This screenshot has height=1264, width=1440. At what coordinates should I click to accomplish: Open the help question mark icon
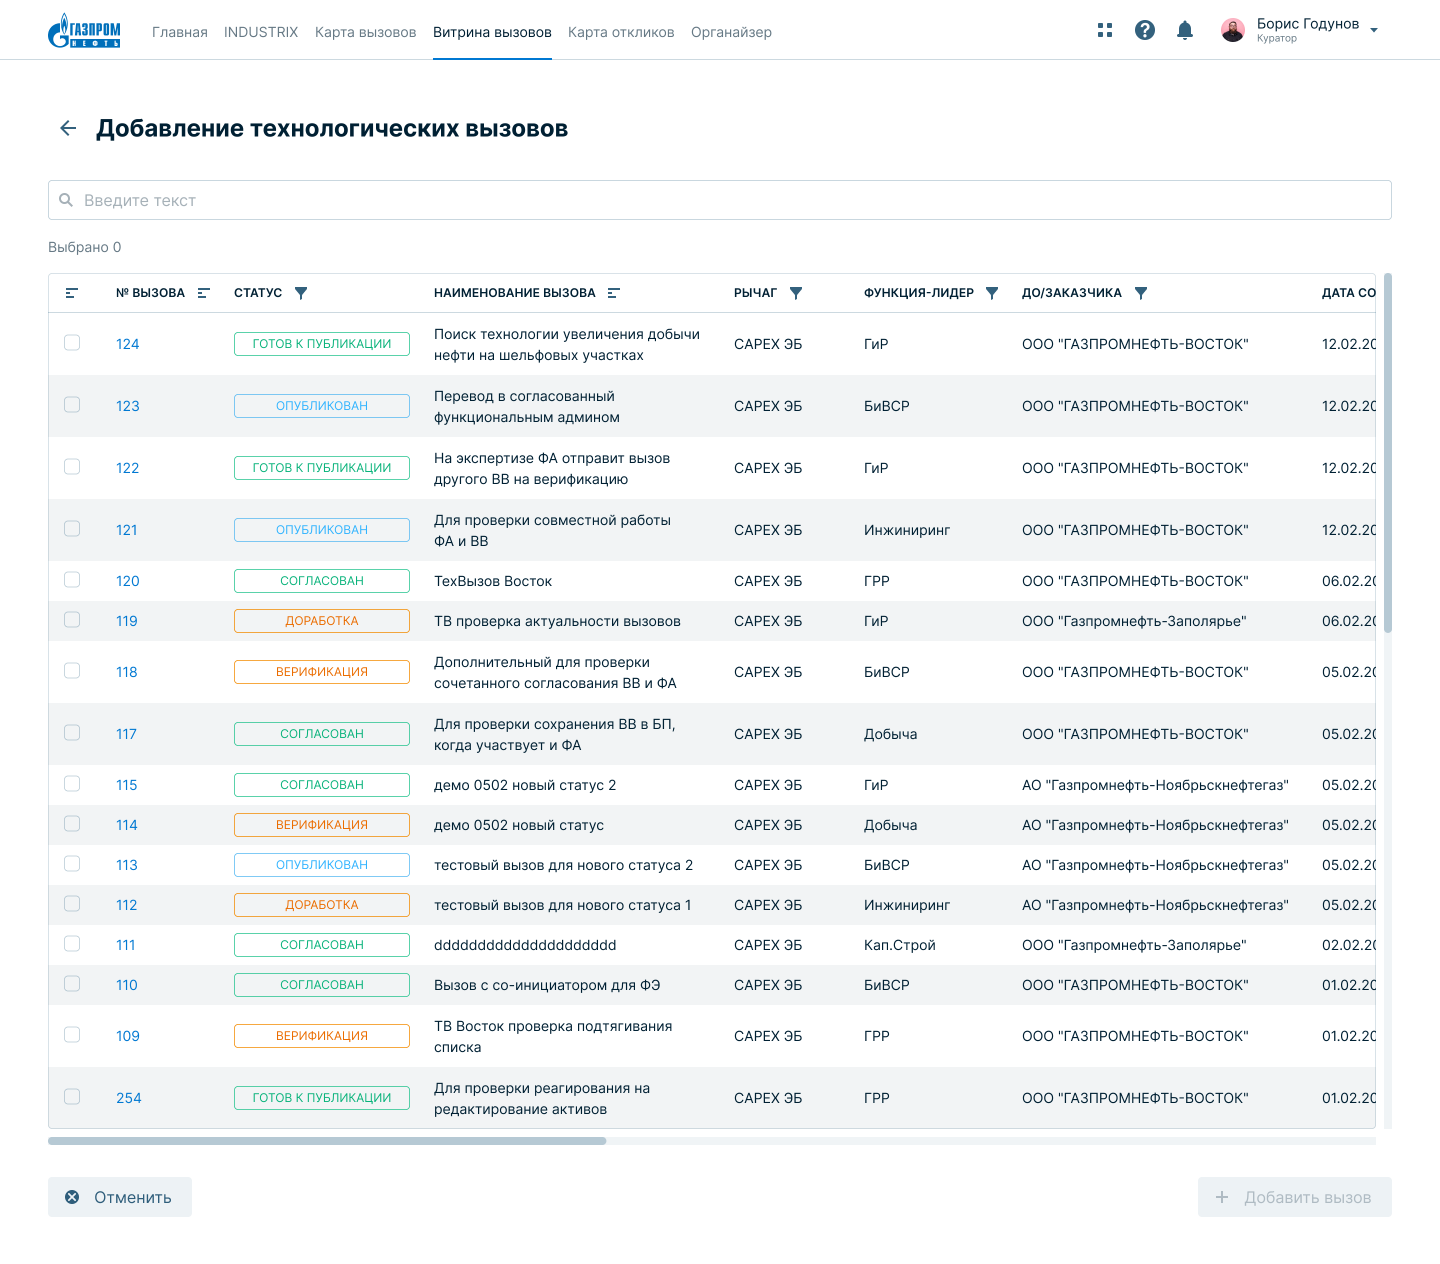coord(1145,30)
